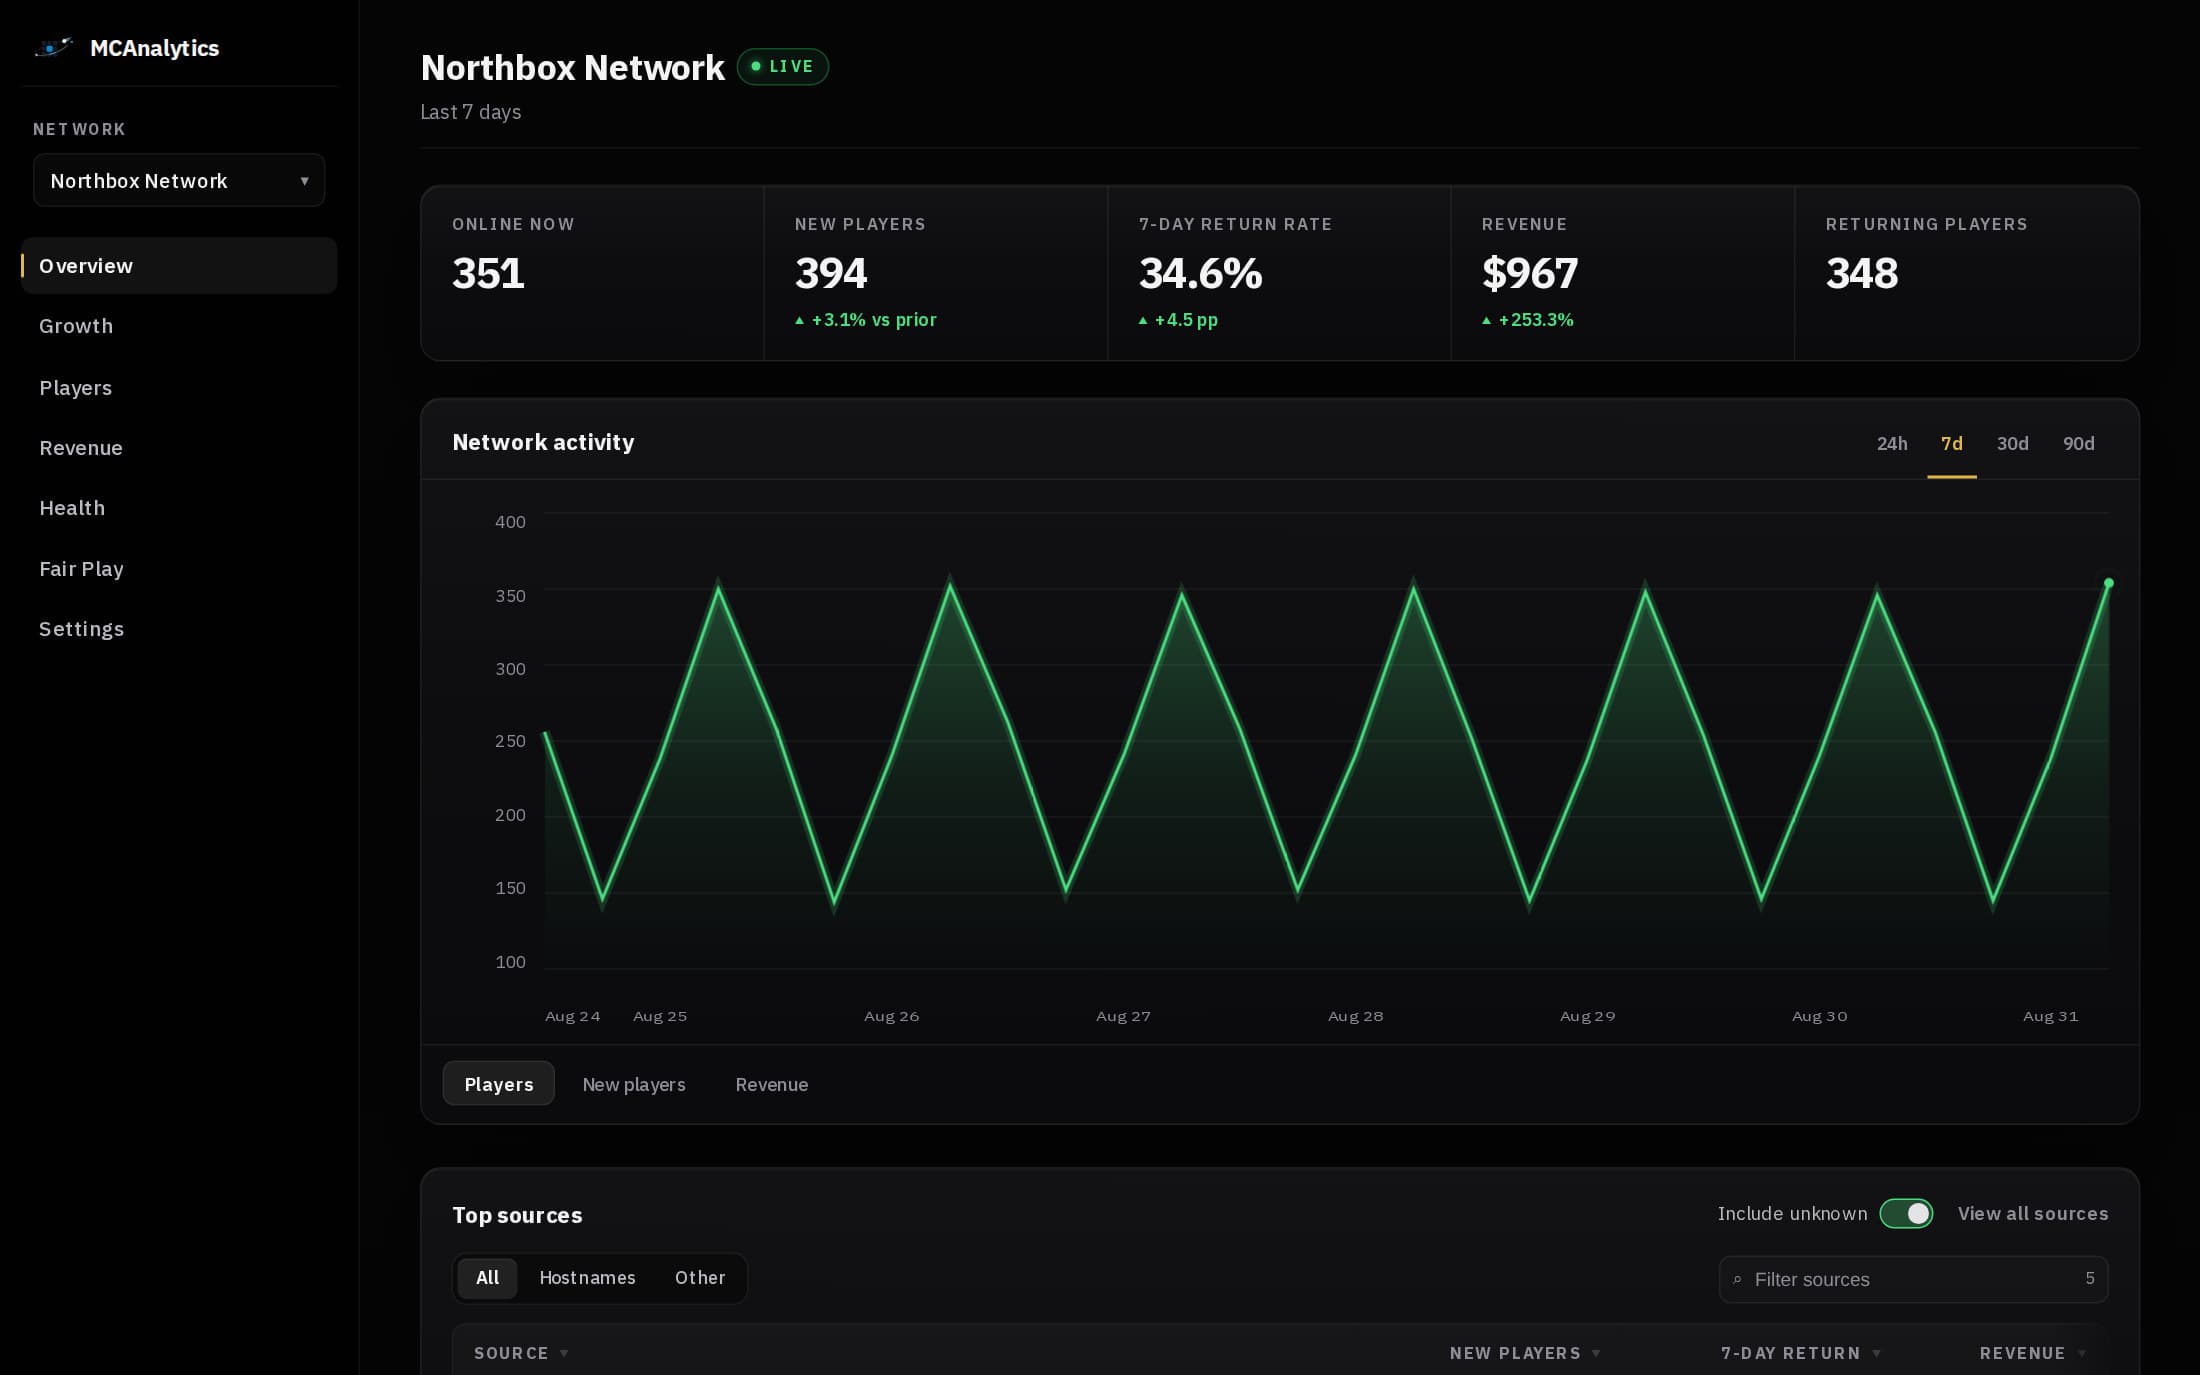
Task: Open the Northbox Network selector dropdown
Action: pos(179,181)
